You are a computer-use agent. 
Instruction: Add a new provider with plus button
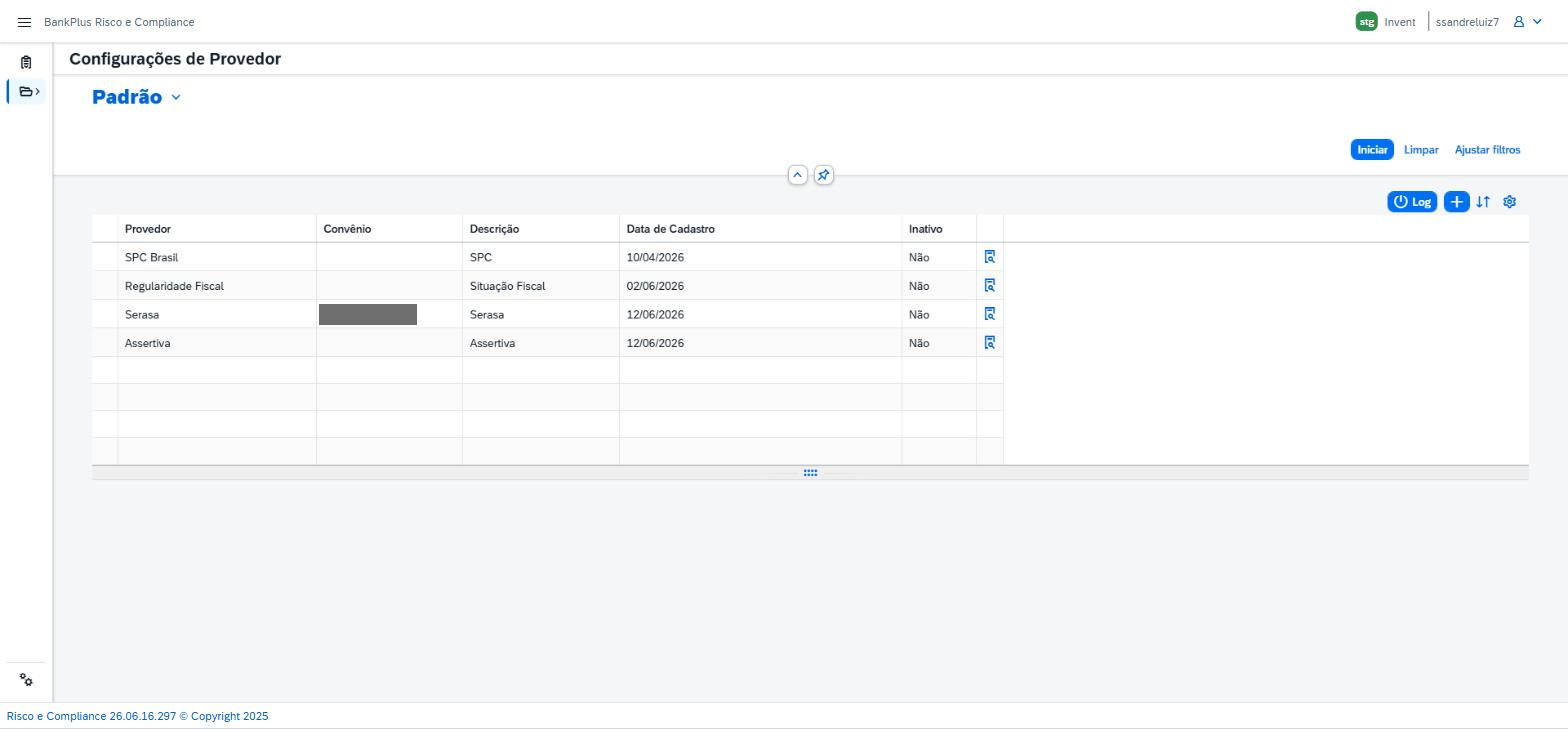1457,202
